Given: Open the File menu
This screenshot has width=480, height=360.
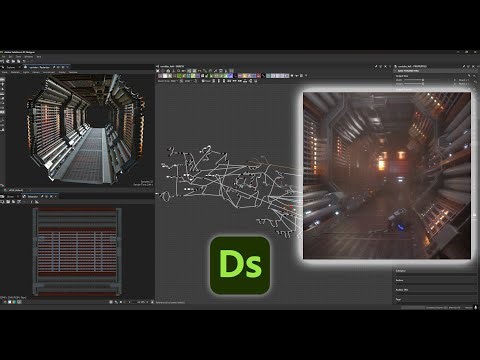Looking at the screenshot, I should coord(3,57).
